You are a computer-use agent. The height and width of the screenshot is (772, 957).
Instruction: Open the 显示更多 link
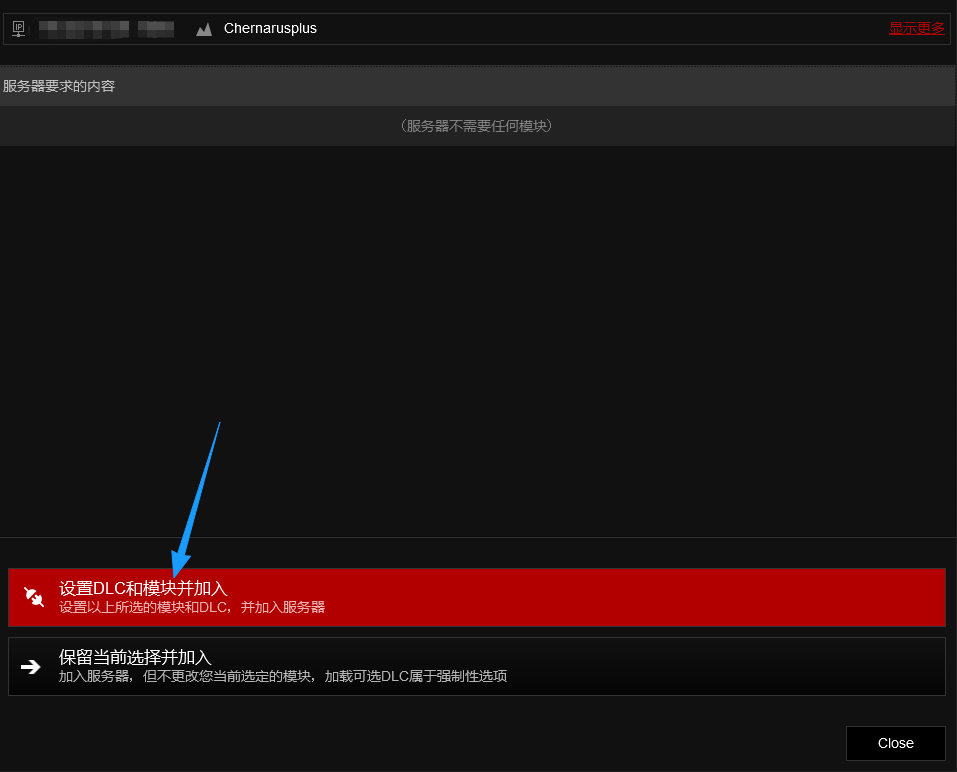coord(916,28)
